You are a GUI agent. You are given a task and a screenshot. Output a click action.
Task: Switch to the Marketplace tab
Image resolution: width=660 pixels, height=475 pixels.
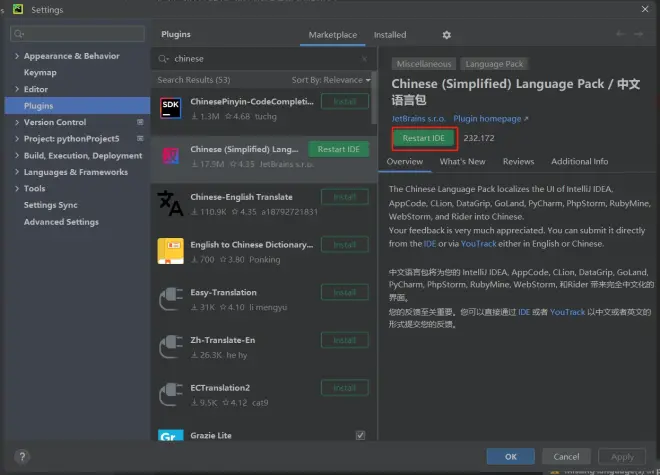pos(333,35)
